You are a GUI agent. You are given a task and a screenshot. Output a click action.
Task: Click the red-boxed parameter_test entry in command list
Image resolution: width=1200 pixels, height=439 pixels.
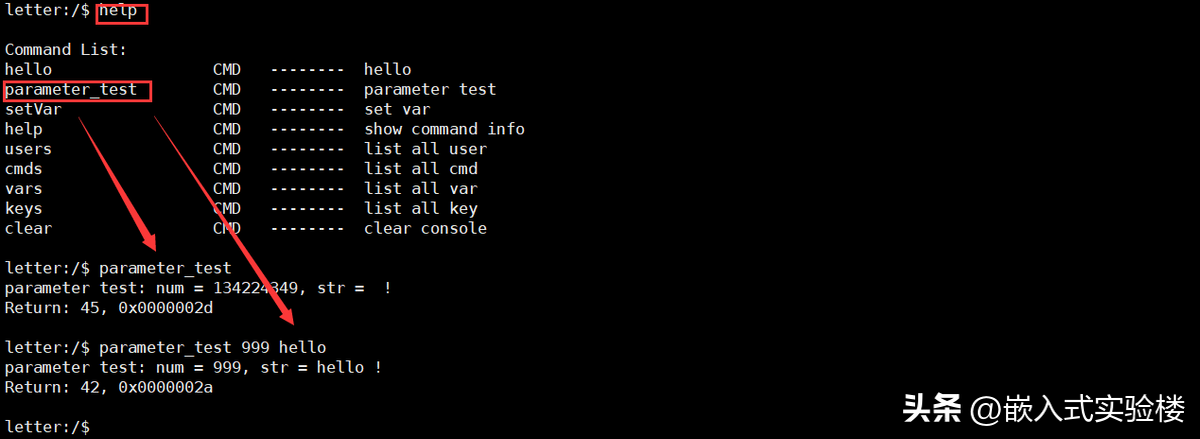click(71, 90)
